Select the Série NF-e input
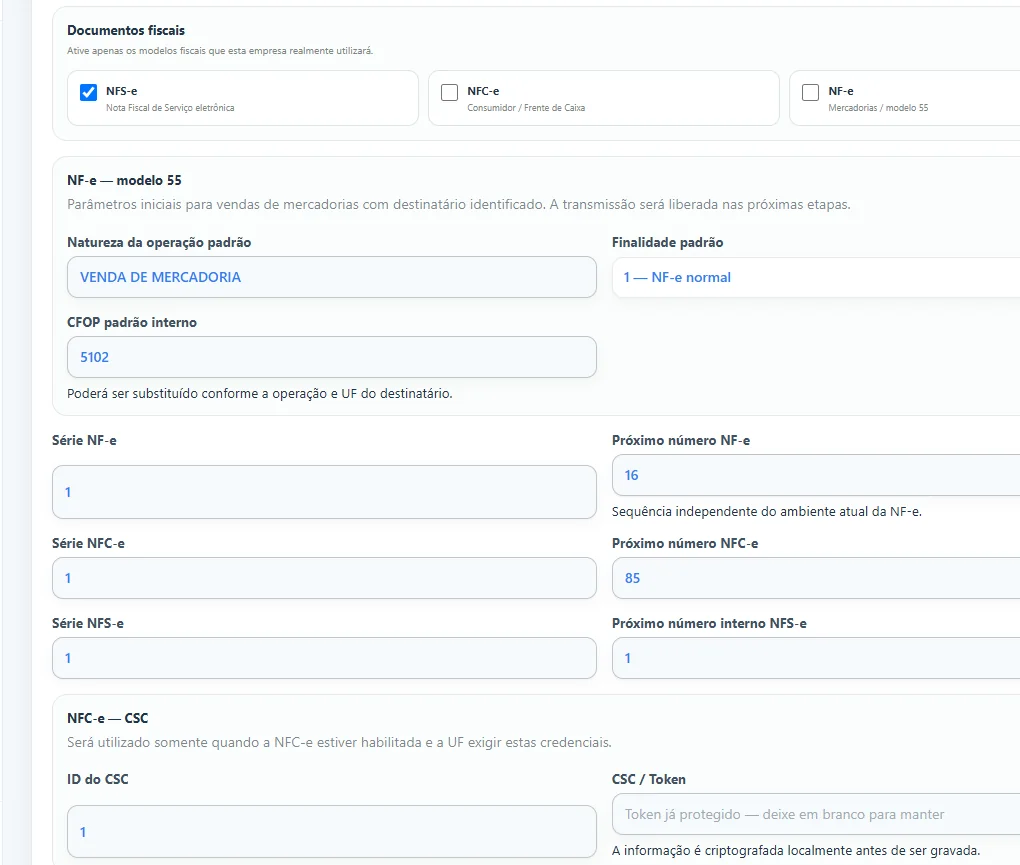The width and height of the screenshot is (1020, 865). (x=324, y=492)
